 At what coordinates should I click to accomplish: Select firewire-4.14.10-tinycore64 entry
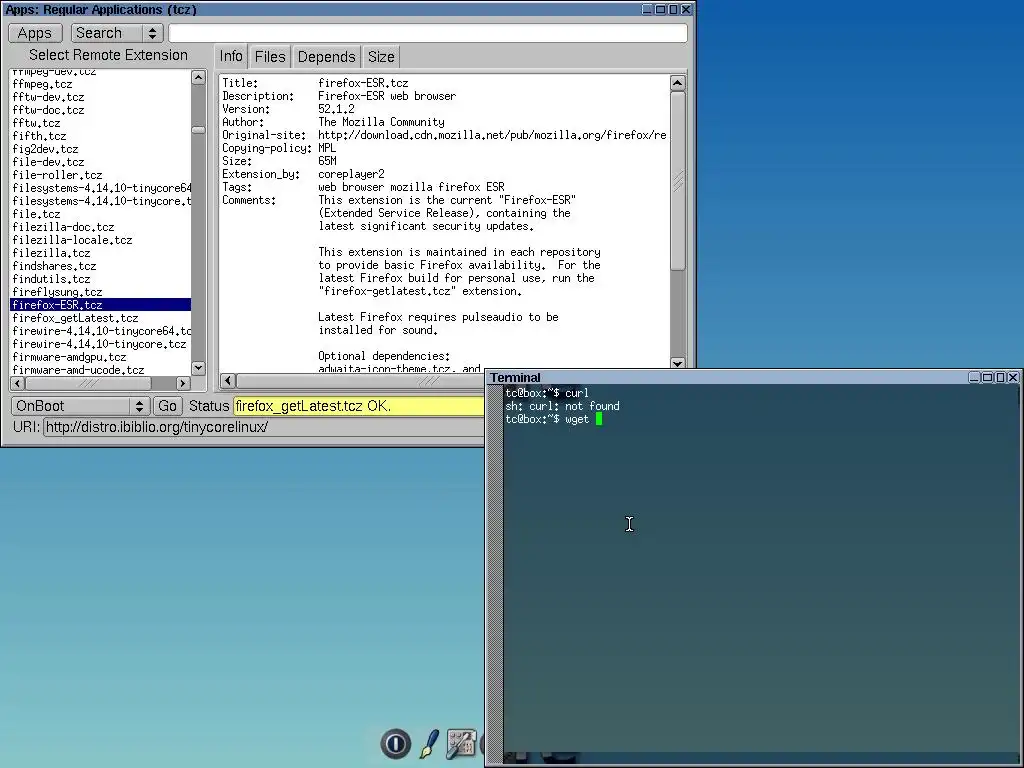100,331
